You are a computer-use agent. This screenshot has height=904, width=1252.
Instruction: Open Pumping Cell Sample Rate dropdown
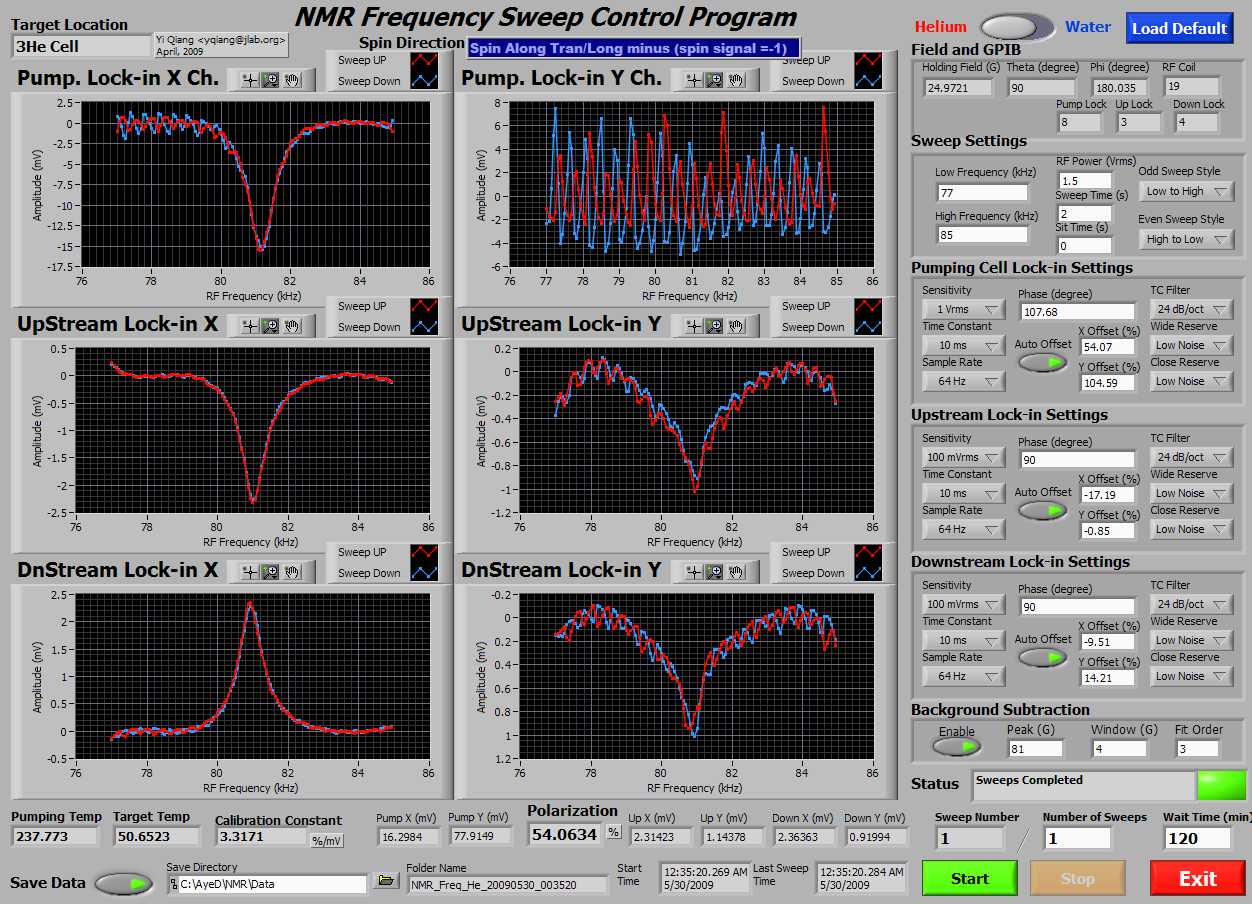coord(963,381)
